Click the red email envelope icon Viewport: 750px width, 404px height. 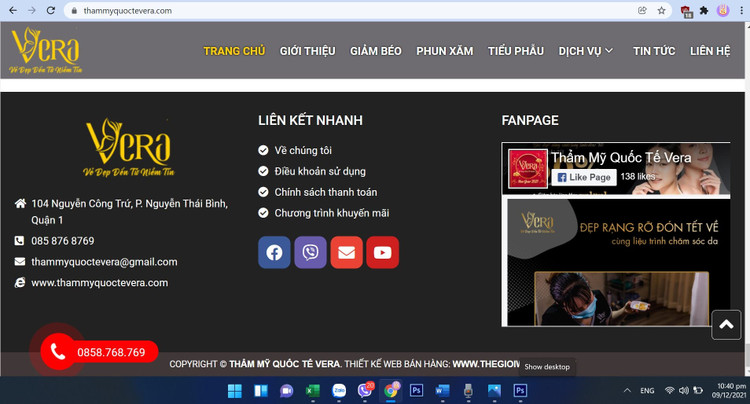tap(346, 252)
